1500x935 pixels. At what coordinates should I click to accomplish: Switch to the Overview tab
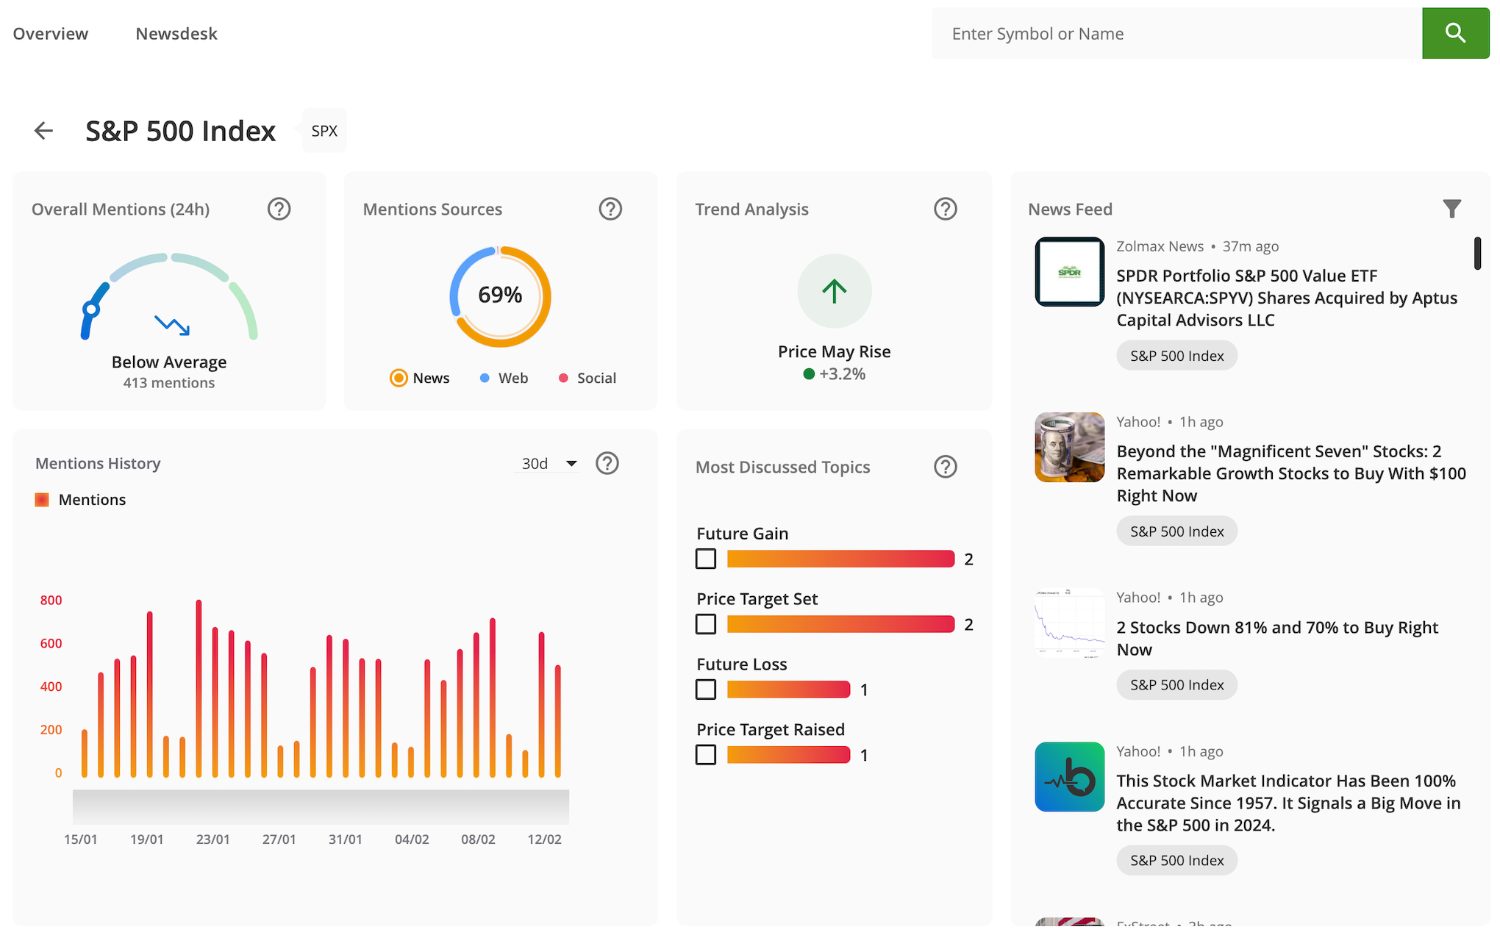[50, 34]
